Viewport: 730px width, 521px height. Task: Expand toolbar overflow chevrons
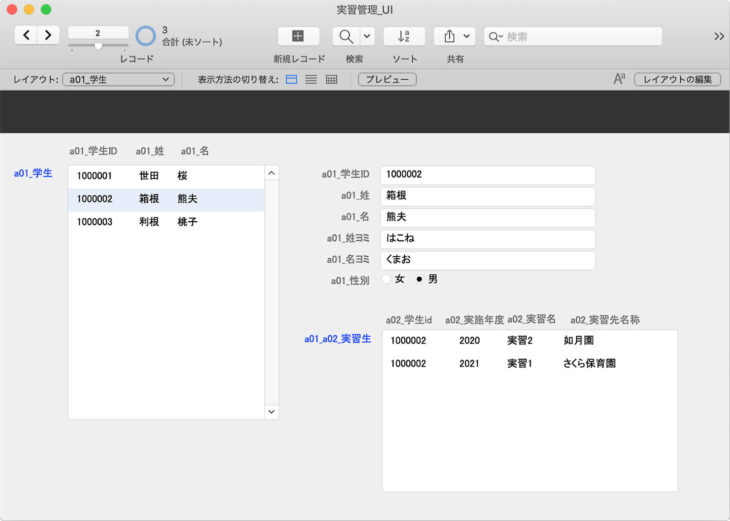click(x=718, y=36)
